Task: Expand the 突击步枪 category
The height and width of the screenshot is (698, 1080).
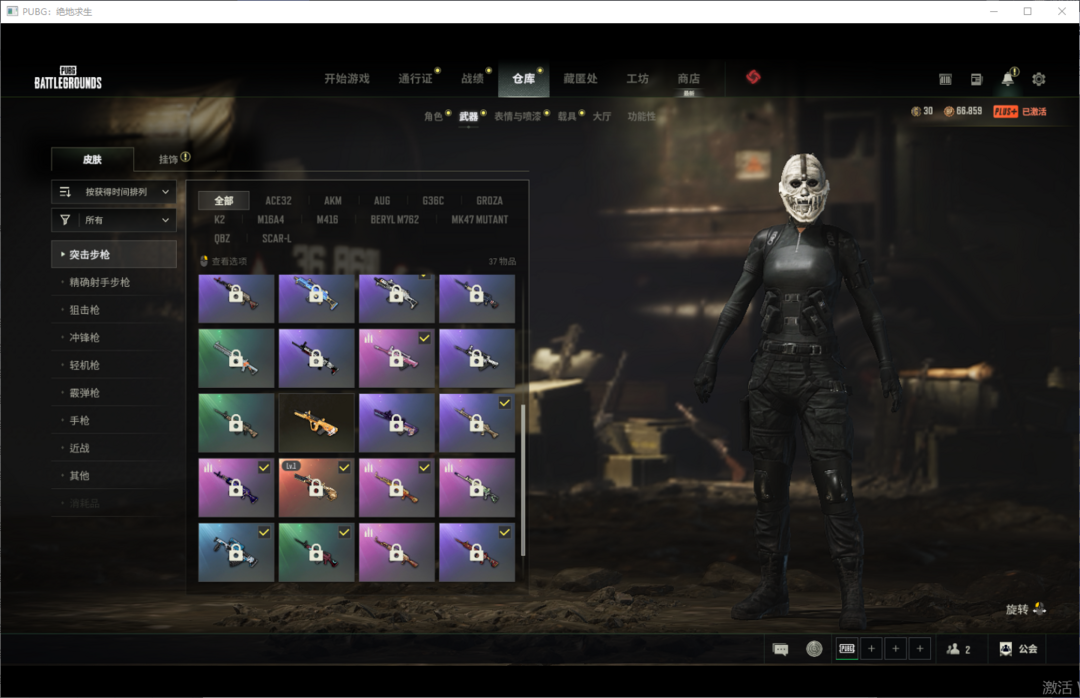Action: click(114, 254)
